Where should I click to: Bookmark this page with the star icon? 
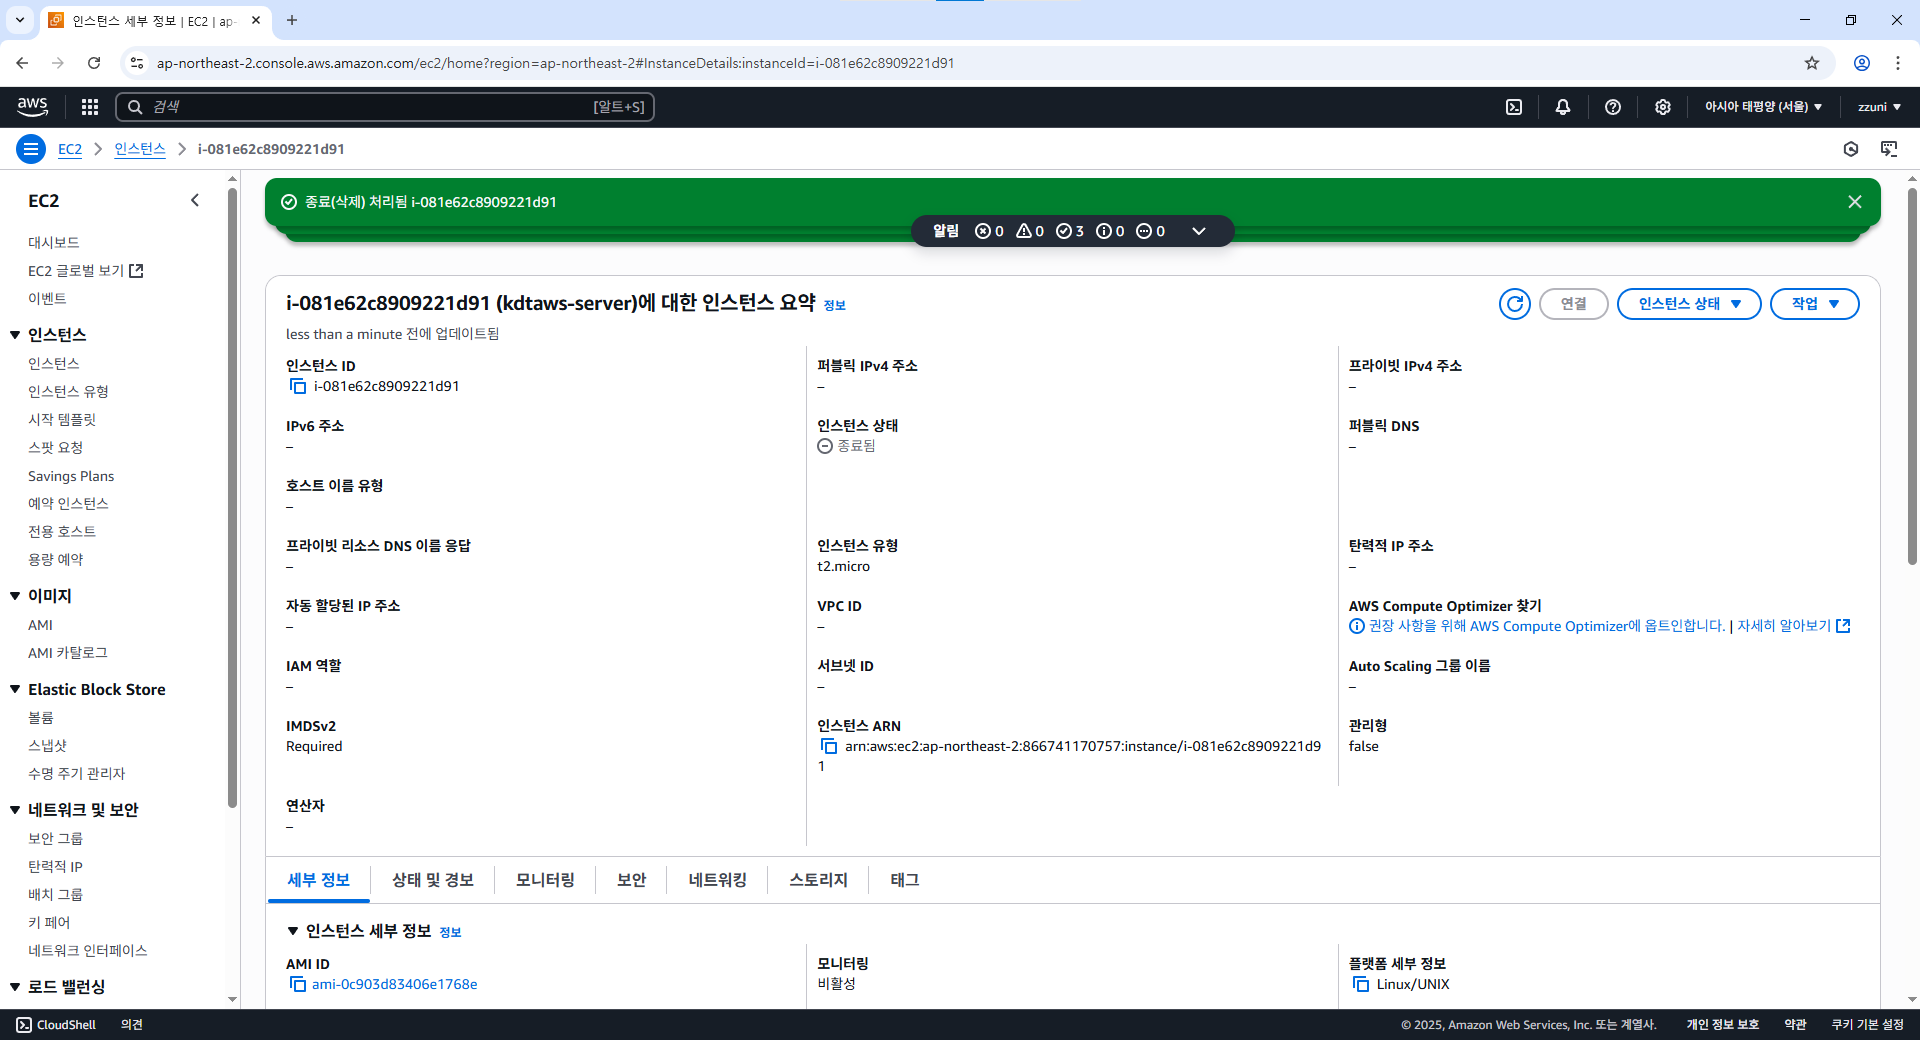tap(1812, 63)
